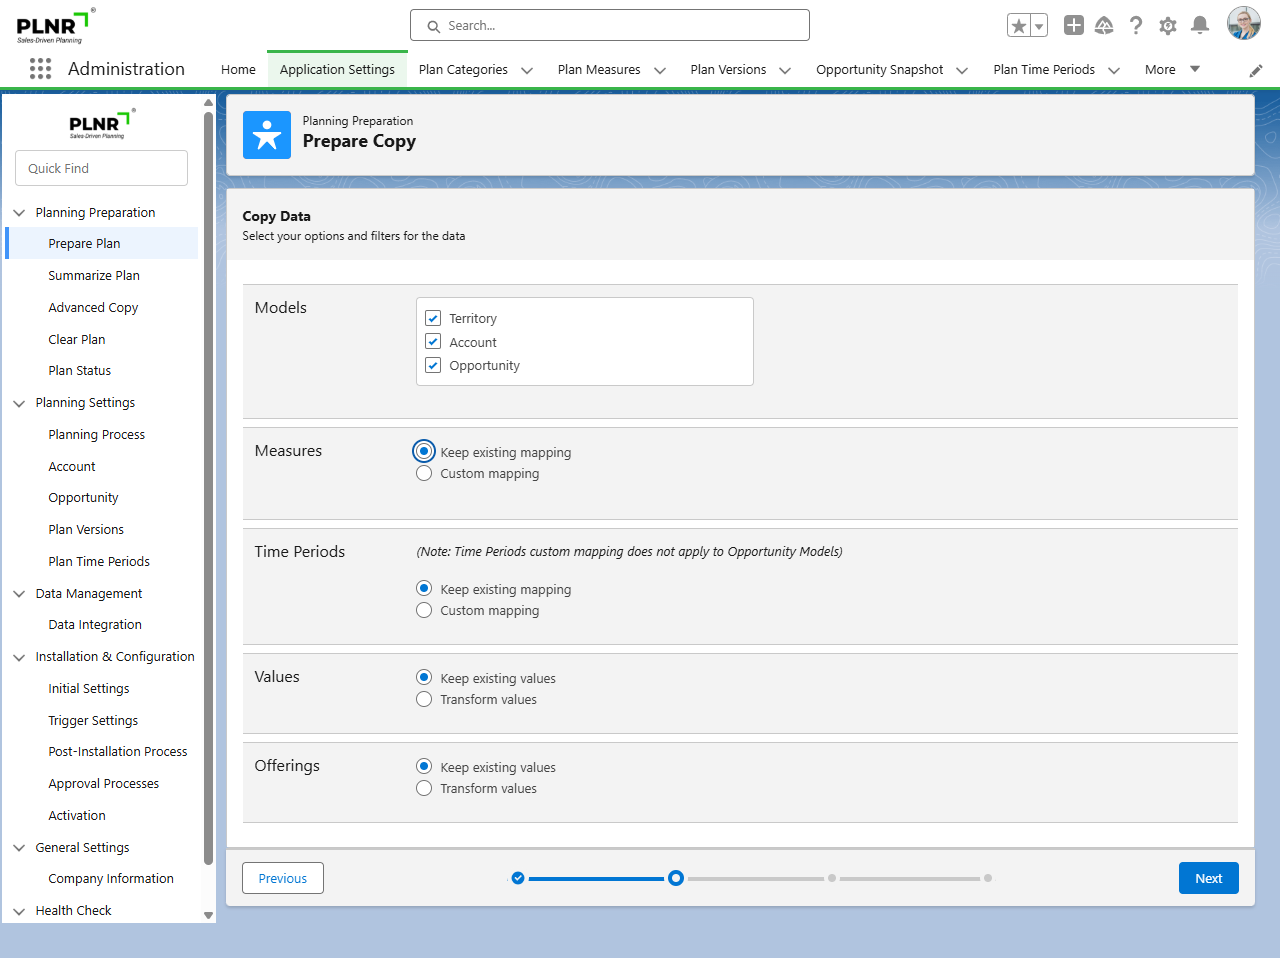Image resolution: width=1280 pixels, height=958 pixels.
Task: Collapse the General Settings section
Action: 19,848
